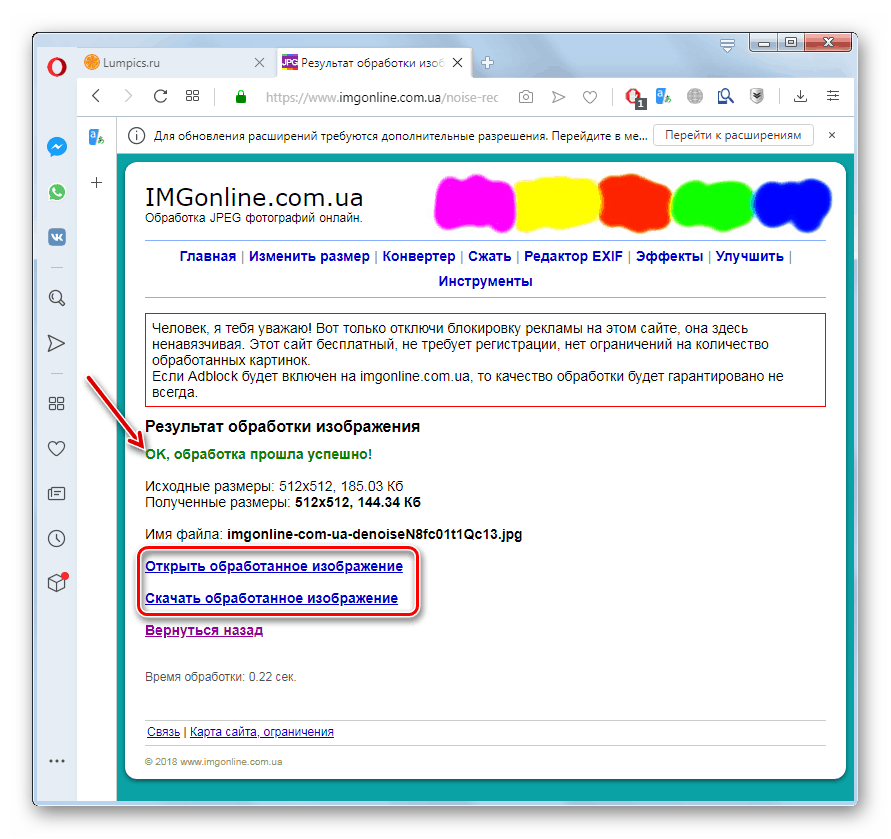The width and height of the screenshot is (891, 839).
Task: Open Speed Dial grid icon in sidebar
Action: coord(56,404)
